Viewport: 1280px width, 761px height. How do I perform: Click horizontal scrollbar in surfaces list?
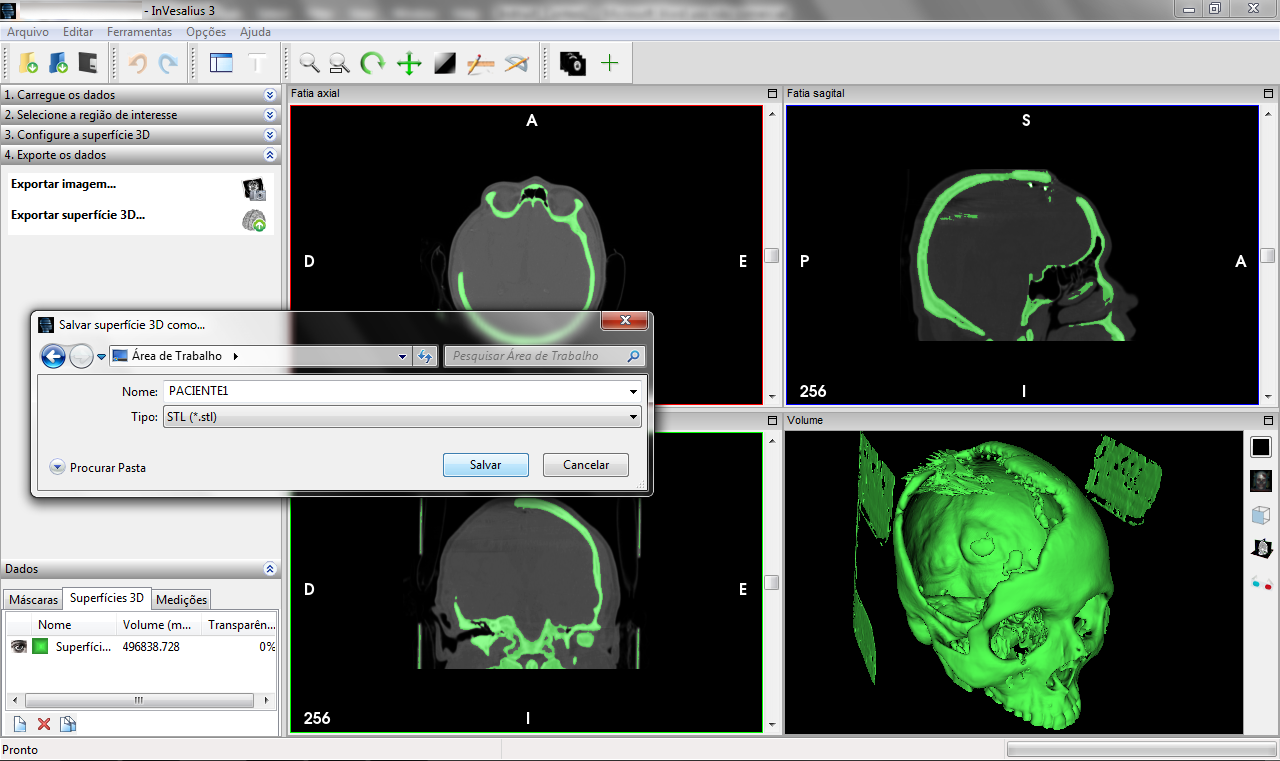coord(138,700)
